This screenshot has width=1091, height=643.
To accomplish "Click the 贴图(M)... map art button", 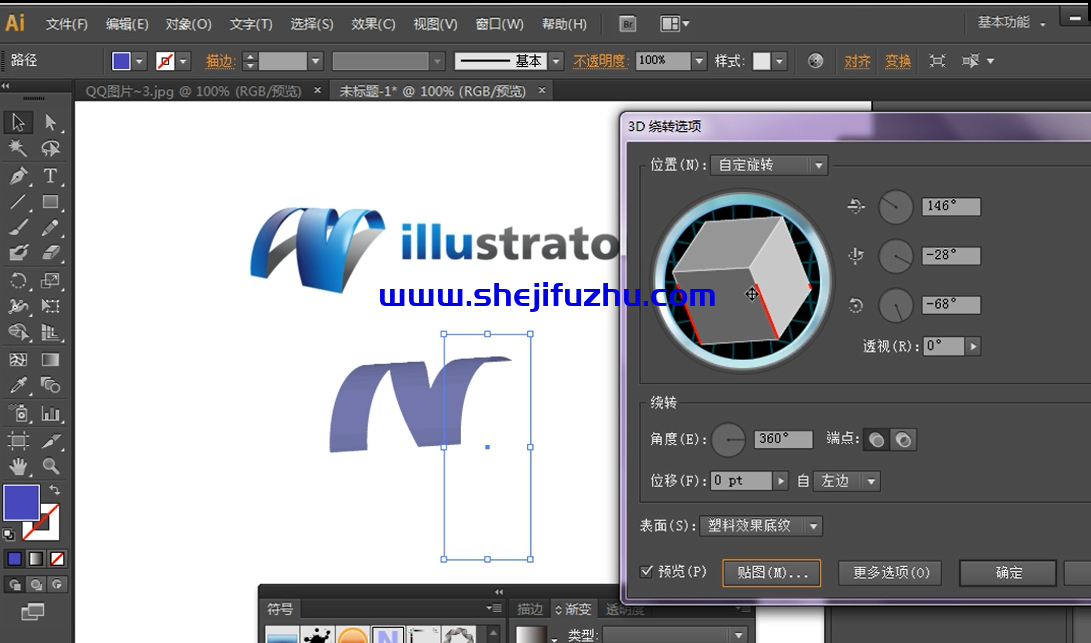I will [x=772, y=573].
